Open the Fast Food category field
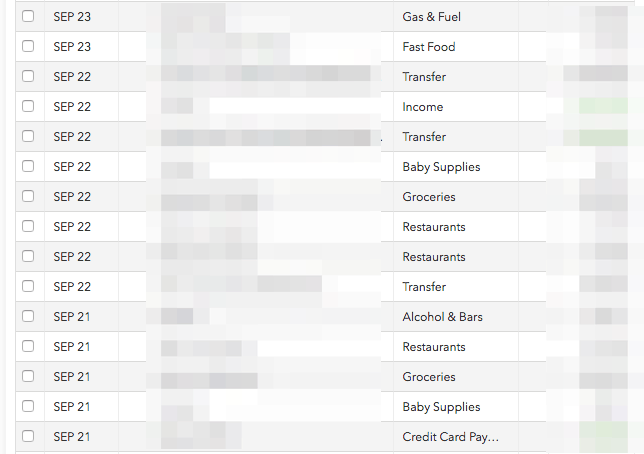 (x=429, y=47)
